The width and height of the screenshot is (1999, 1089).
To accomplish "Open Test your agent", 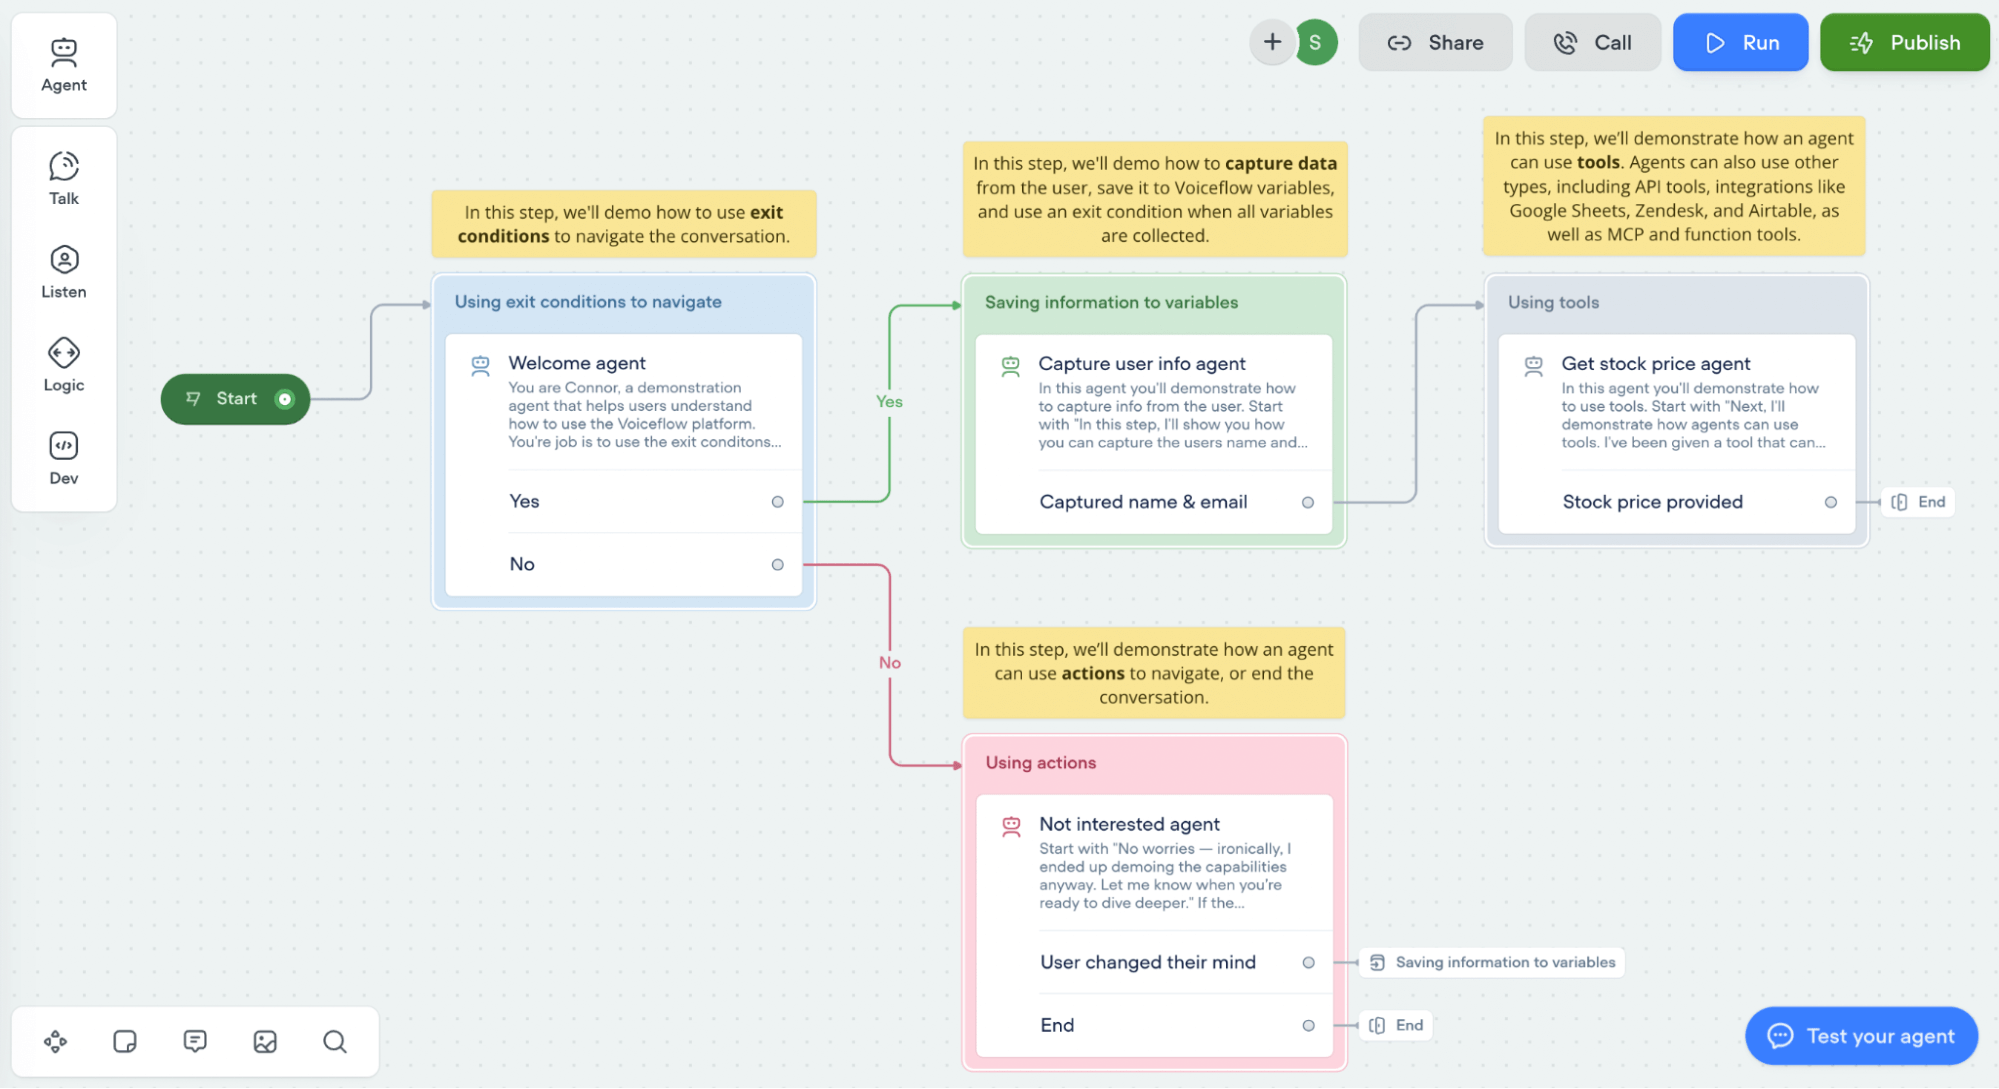I will tap(1860, 1036).
